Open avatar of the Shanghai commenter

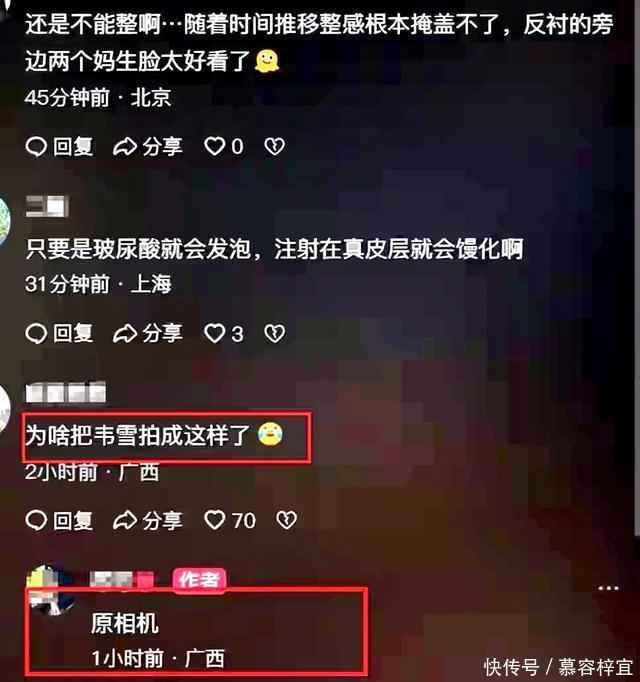click(x=6, y=221)
